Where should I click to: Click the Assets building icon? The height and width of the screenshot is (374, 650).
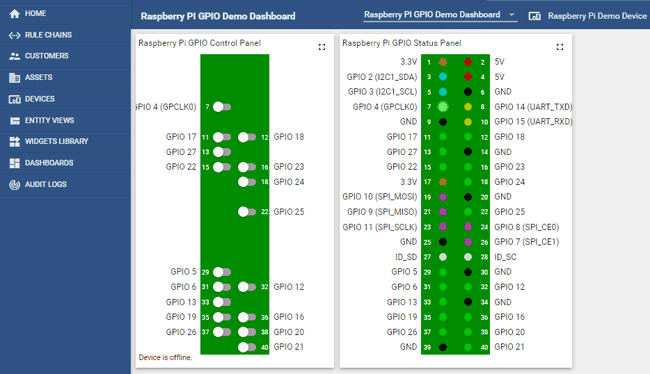15,78
